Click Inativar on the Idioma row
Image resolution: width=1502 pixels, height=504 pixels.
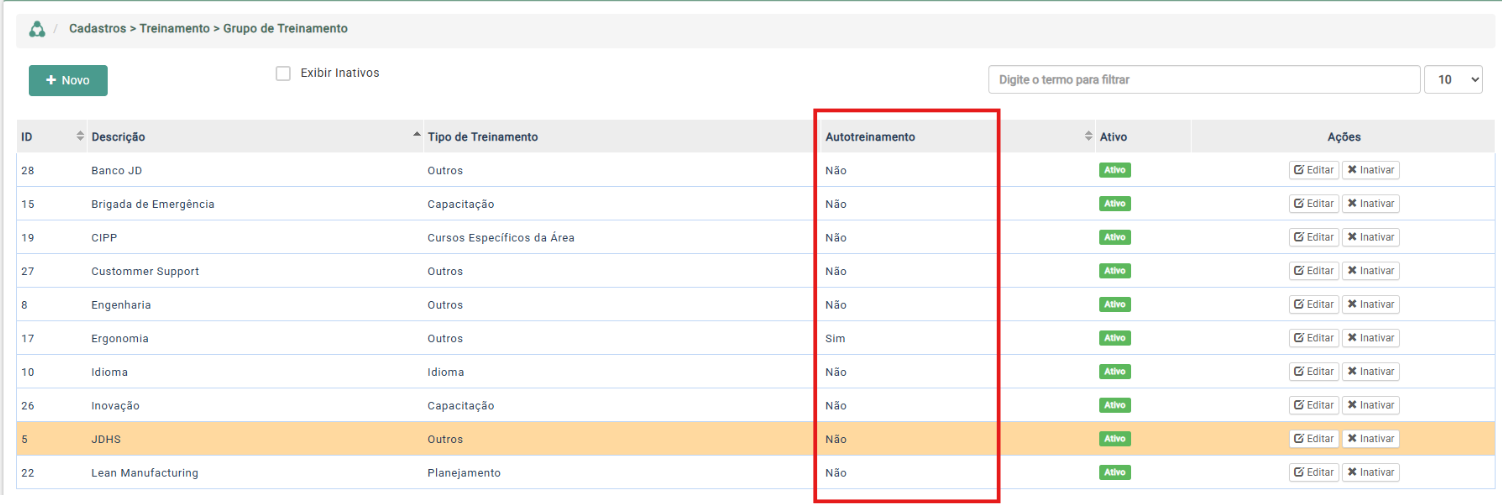1370,372
